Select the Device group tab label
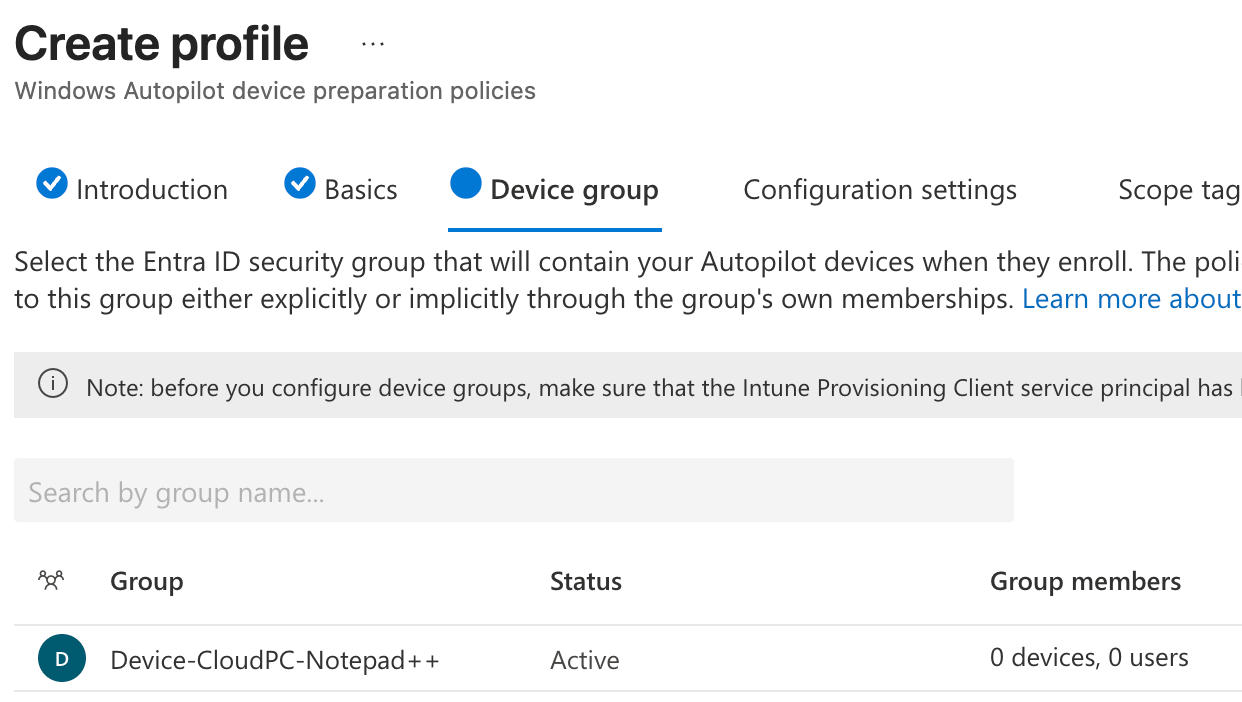 point(574,190)
